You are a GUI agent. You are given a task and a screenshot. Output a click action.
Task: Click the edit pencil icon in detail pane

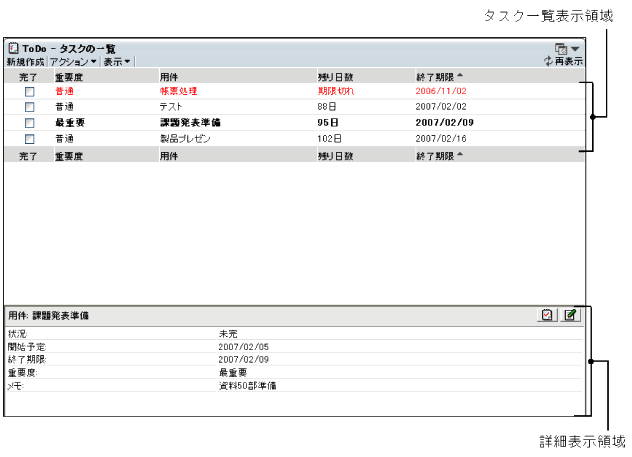tap(570, 315)
